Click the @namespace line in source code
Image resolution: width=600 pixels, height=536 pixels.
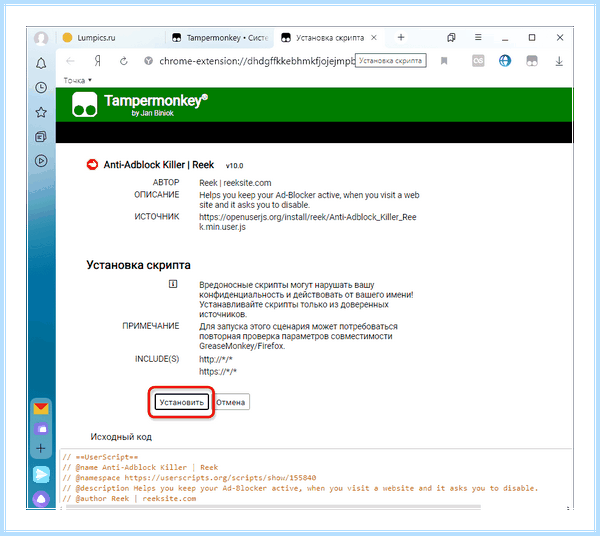pos(189,478)
